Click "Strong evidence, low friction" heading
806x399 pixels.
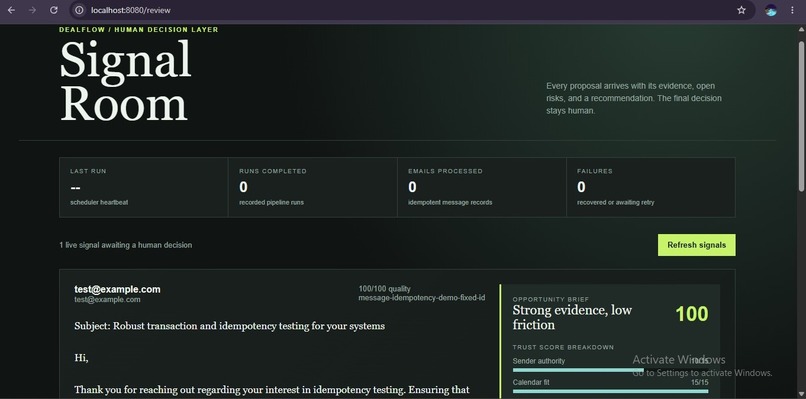(x=572, y=317)
